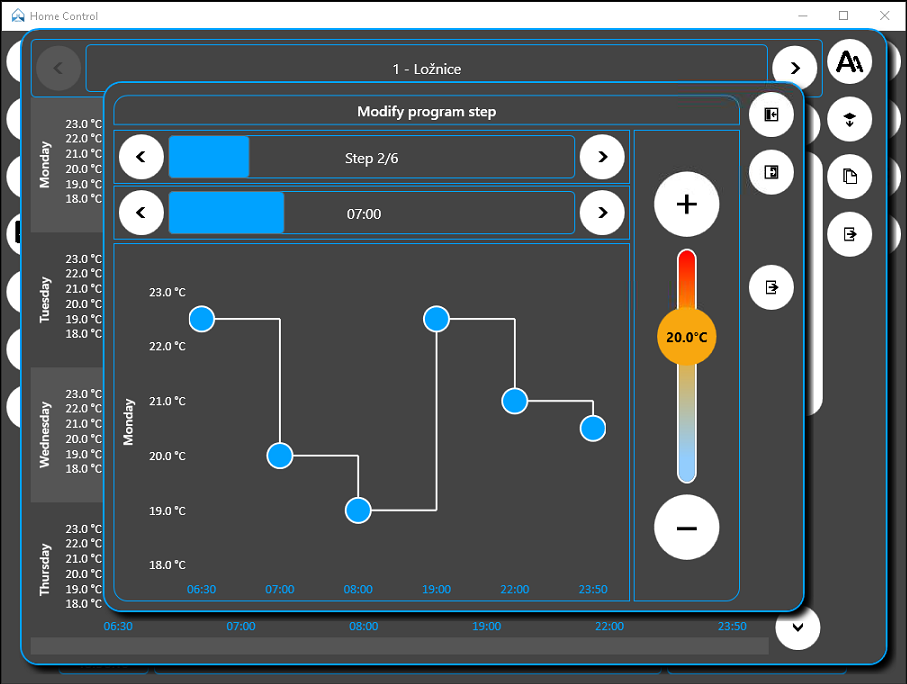The height and width of the screenshot is (684, 907).
Task: Decrease time from 07:00 with left arrow
Action: [141, 212]
